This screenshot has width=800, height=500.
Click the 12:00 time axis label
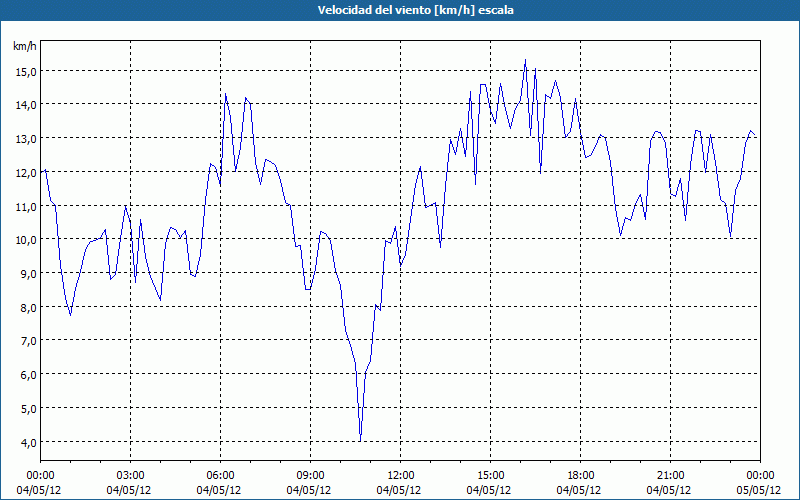(401, 476)
